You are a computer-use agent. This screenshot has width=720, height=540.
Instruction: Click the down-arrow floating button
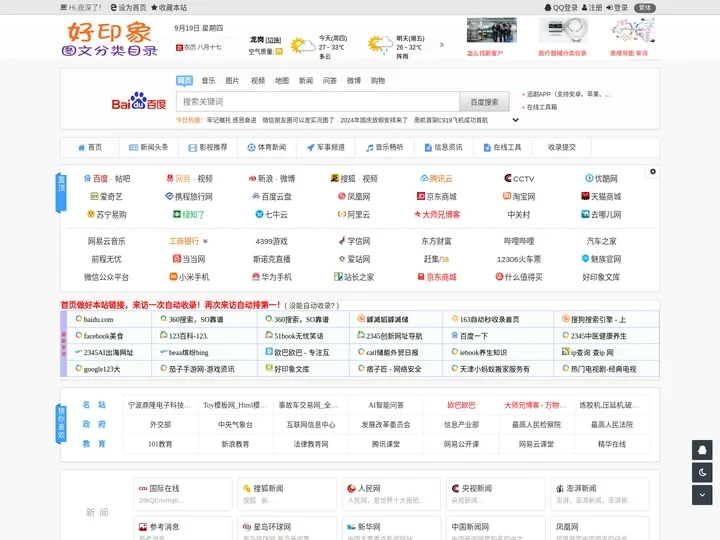(702, 495)
